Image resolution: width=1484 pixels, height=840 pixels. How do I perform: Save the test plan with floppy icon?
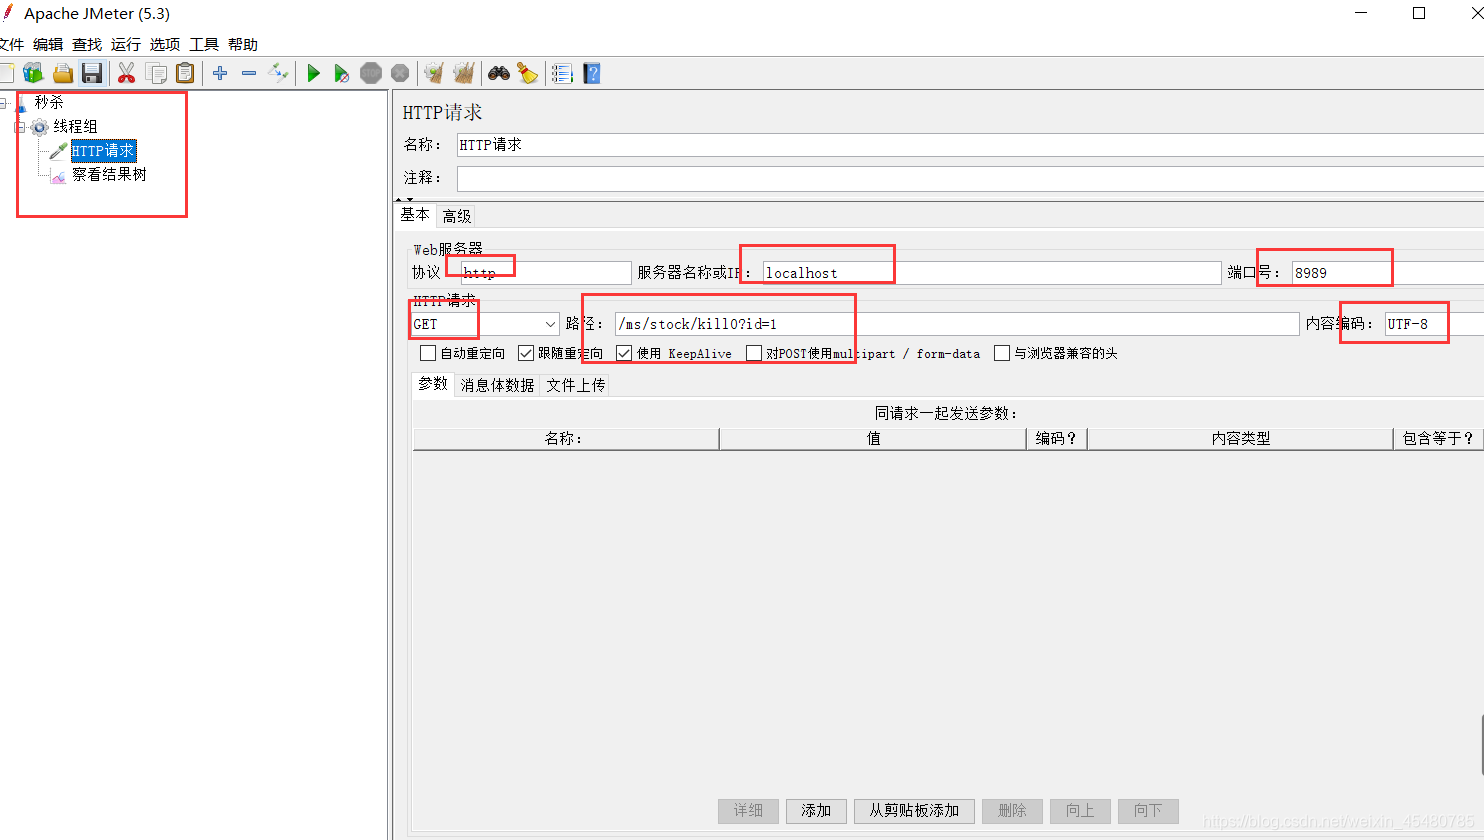click(92, 73)
